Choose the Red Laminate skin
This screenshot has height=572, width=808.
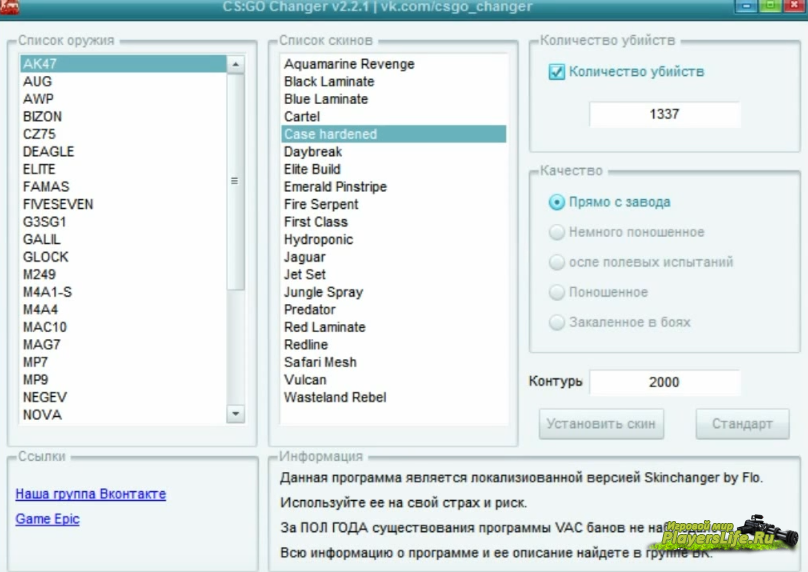click(x=394, y=327)
